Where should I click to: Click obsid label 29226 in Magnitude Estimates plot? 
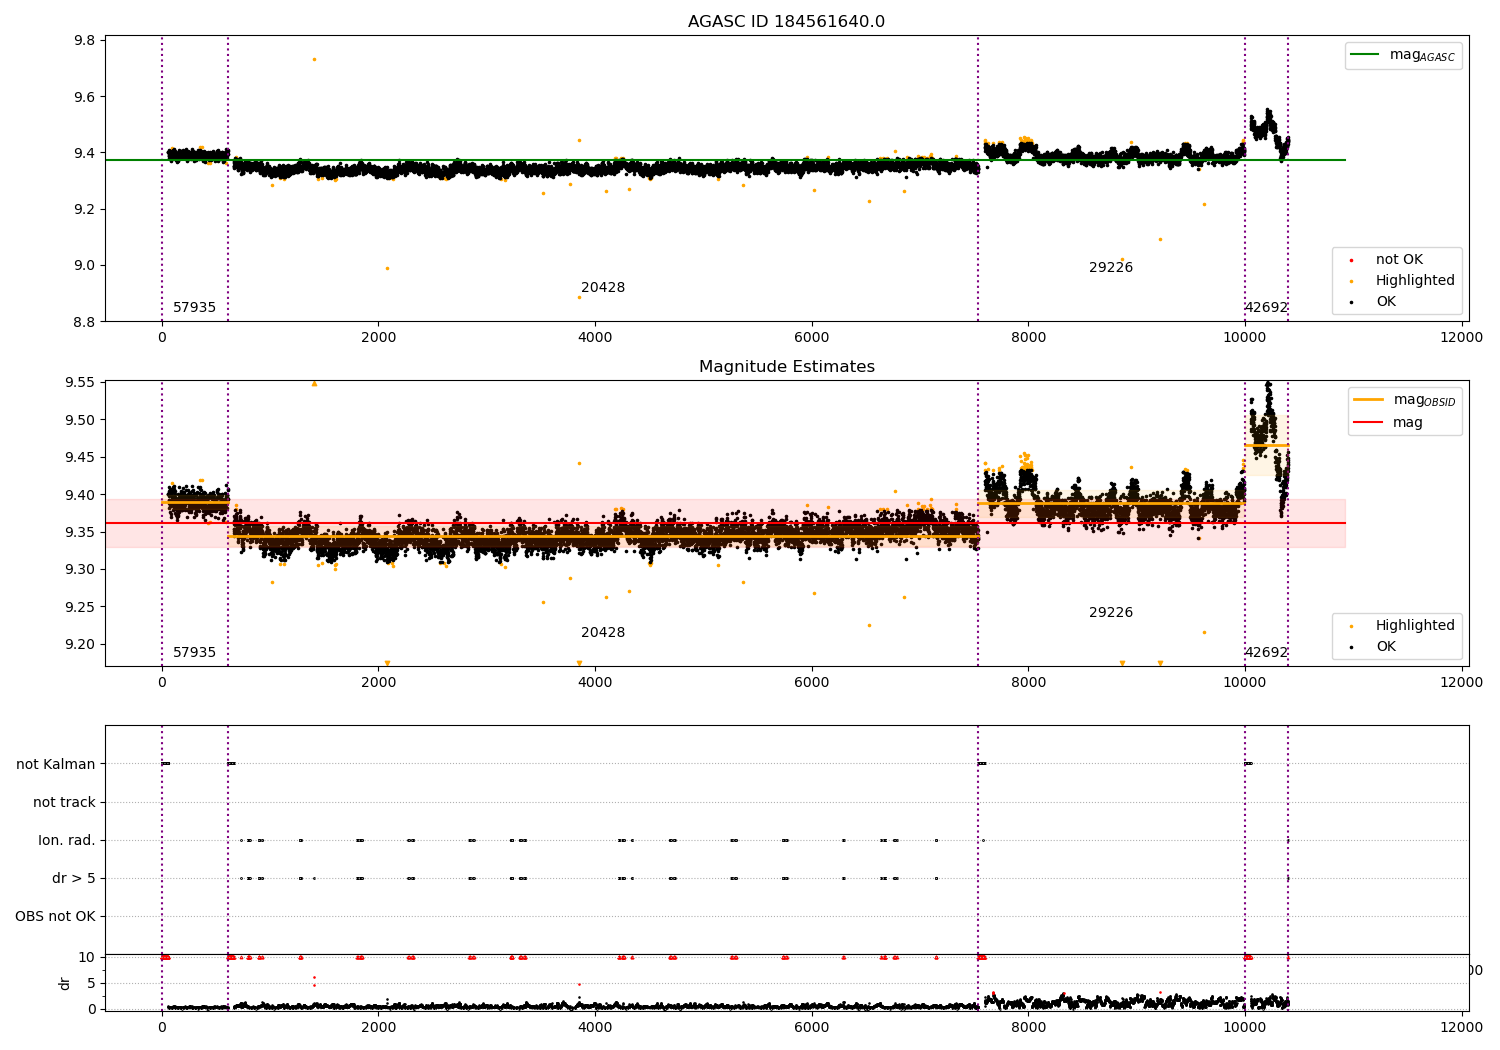click(x=1111, y=613)
